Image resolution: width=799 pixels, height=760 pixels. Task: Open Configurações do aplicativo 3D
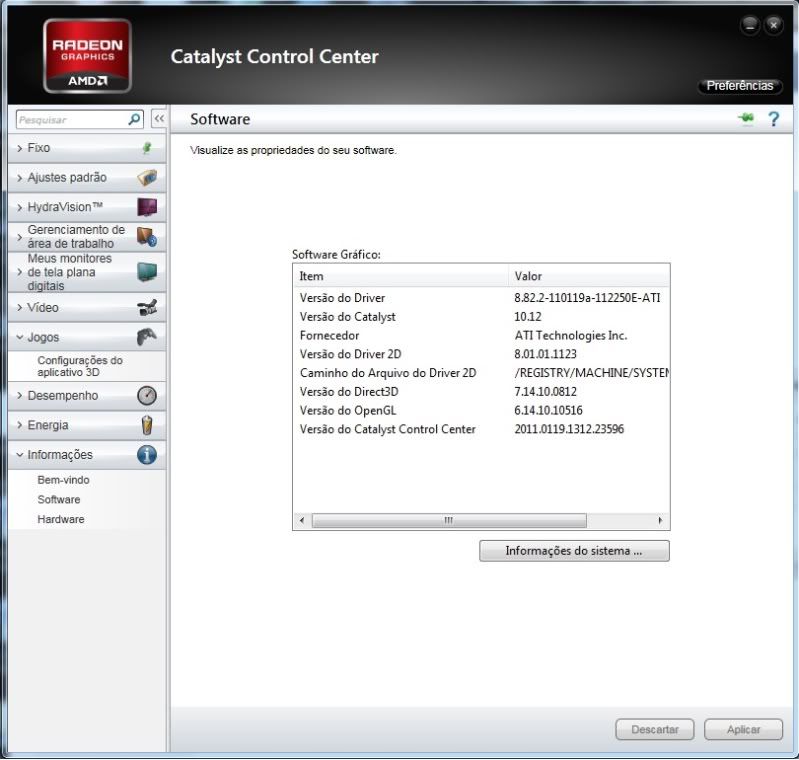point(79,366)
